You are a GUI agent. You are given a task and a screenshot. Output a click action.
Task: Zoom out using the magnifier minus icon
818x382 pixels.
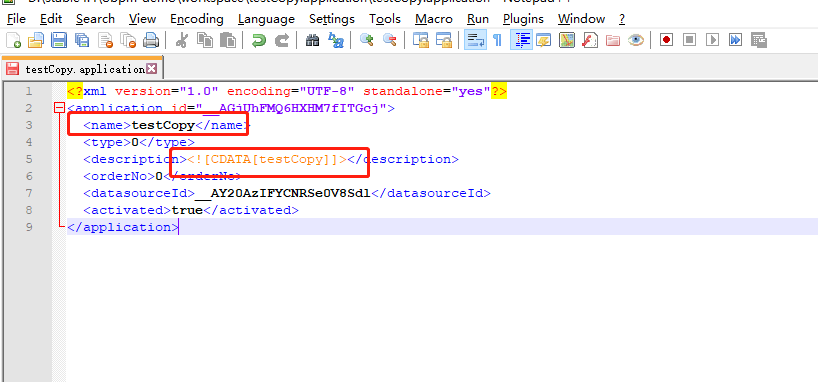pyautogui.click(x=389, y=40)
